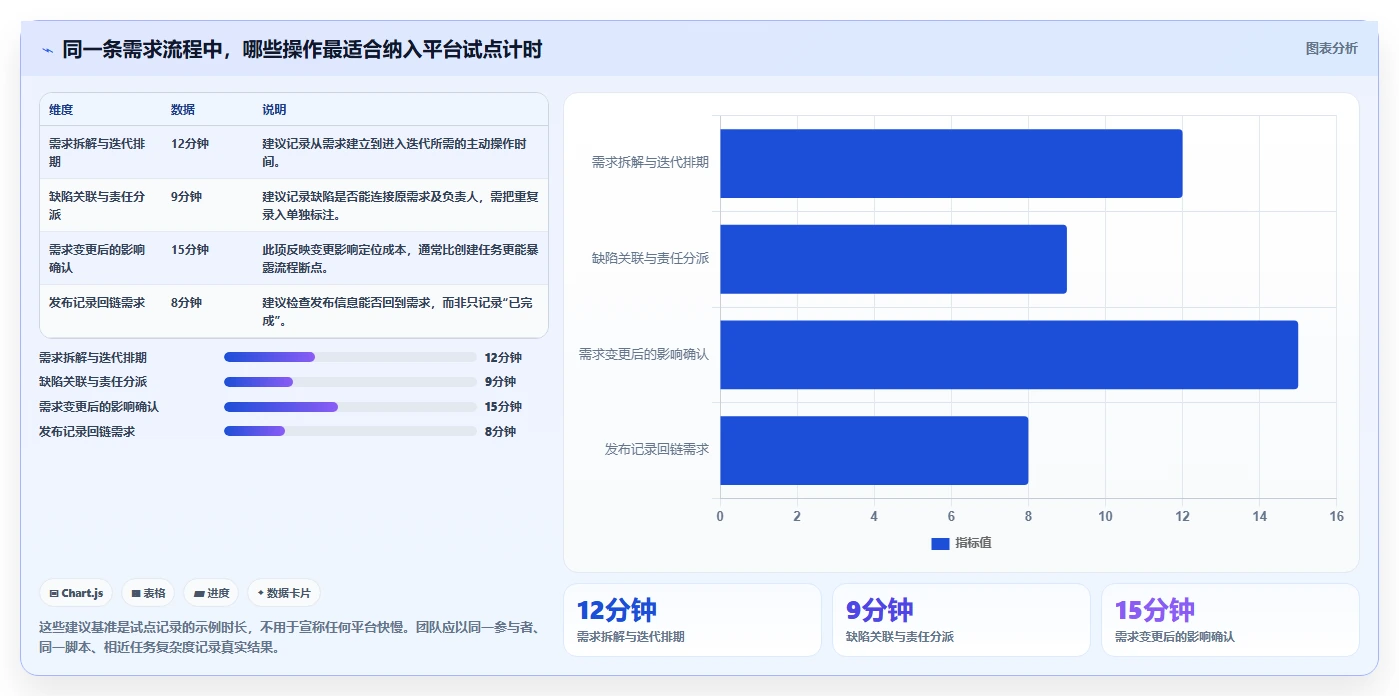The width and height of the screenshot is (1399, 696).
Task: Click the y-axis label 需求变更后的影响确认
Action: [x=644, y=354]
